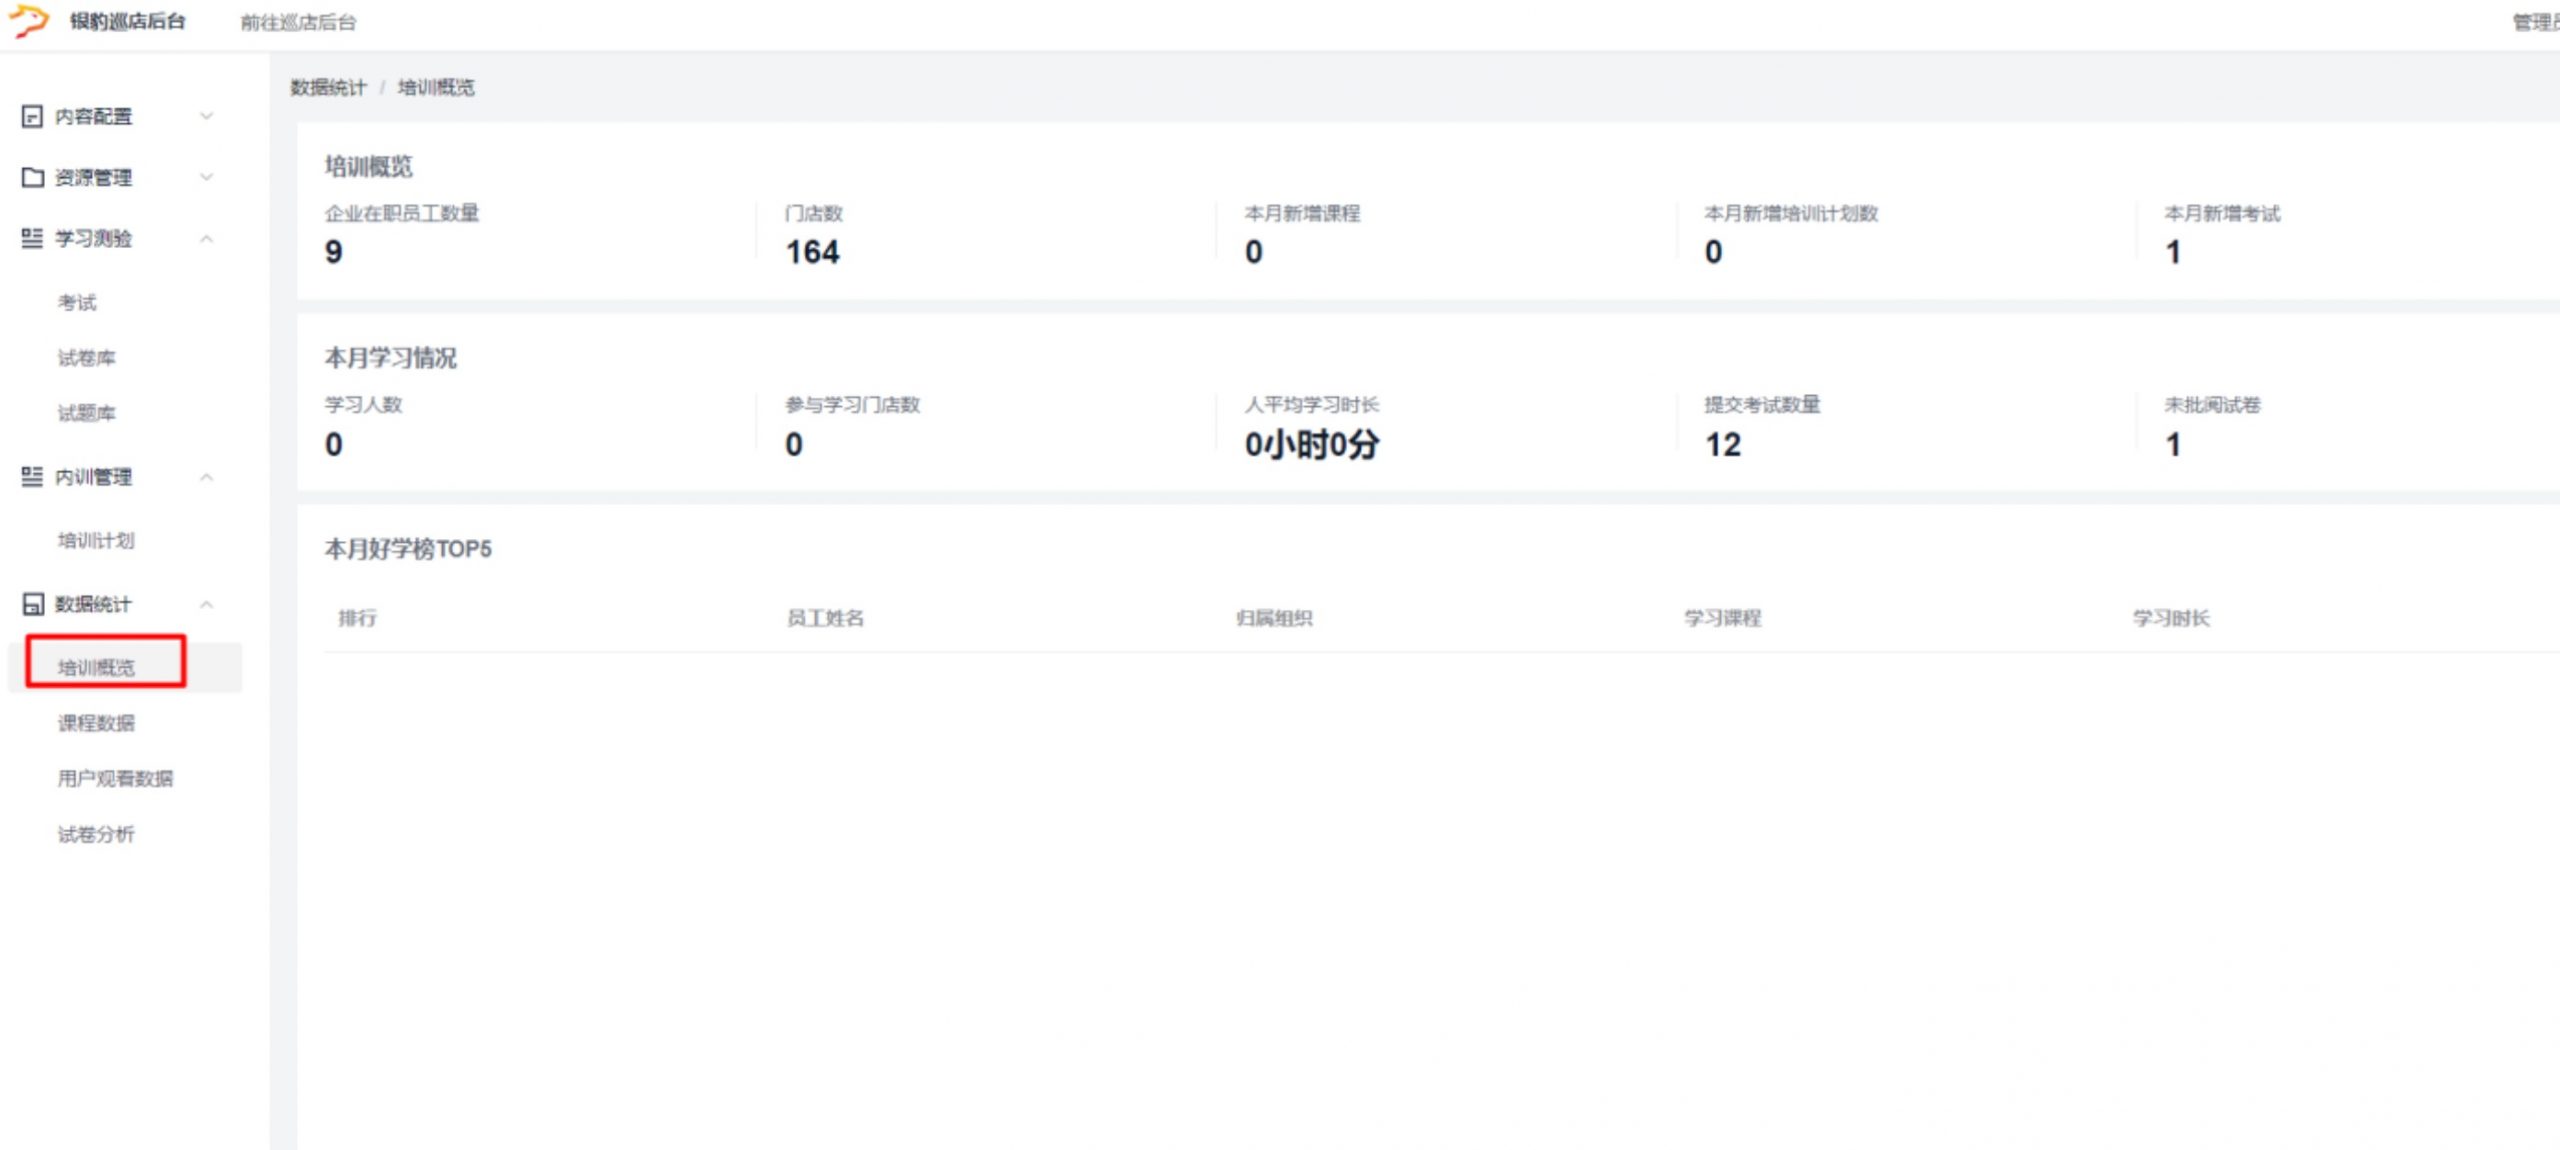2560x1150 pixels.
Task: Click the leopard logo icon
Action: 29,20
